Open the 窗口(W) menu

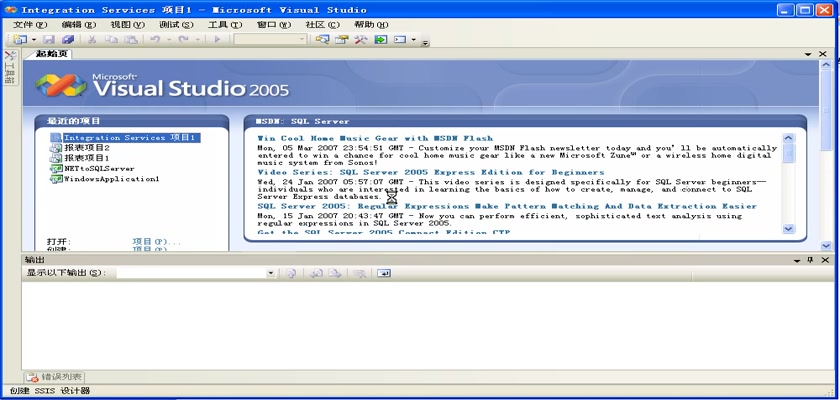click(274, 25)
